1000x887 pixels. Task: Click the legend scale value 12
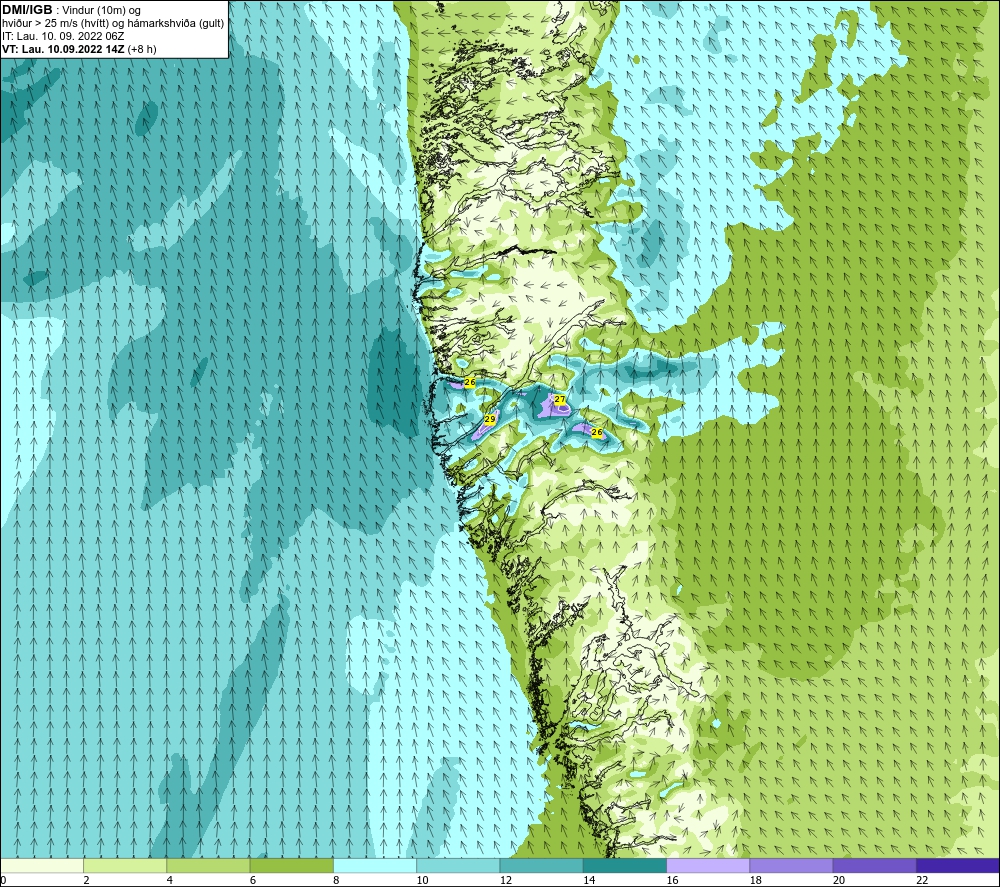[506, 880]
